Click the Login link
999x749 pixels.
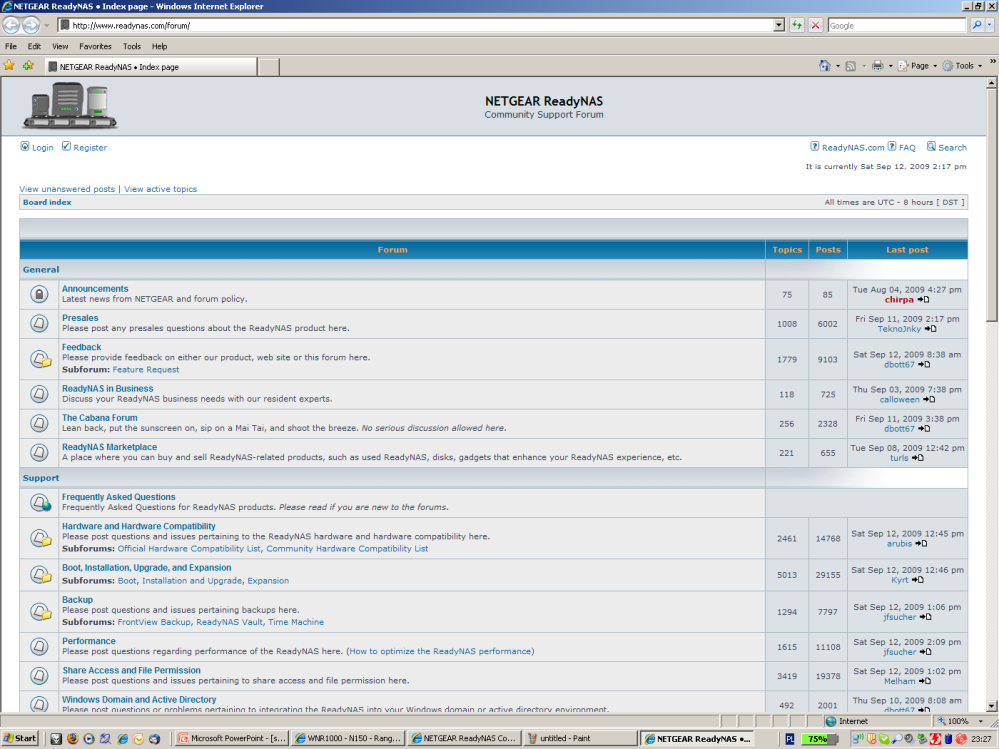37,147
